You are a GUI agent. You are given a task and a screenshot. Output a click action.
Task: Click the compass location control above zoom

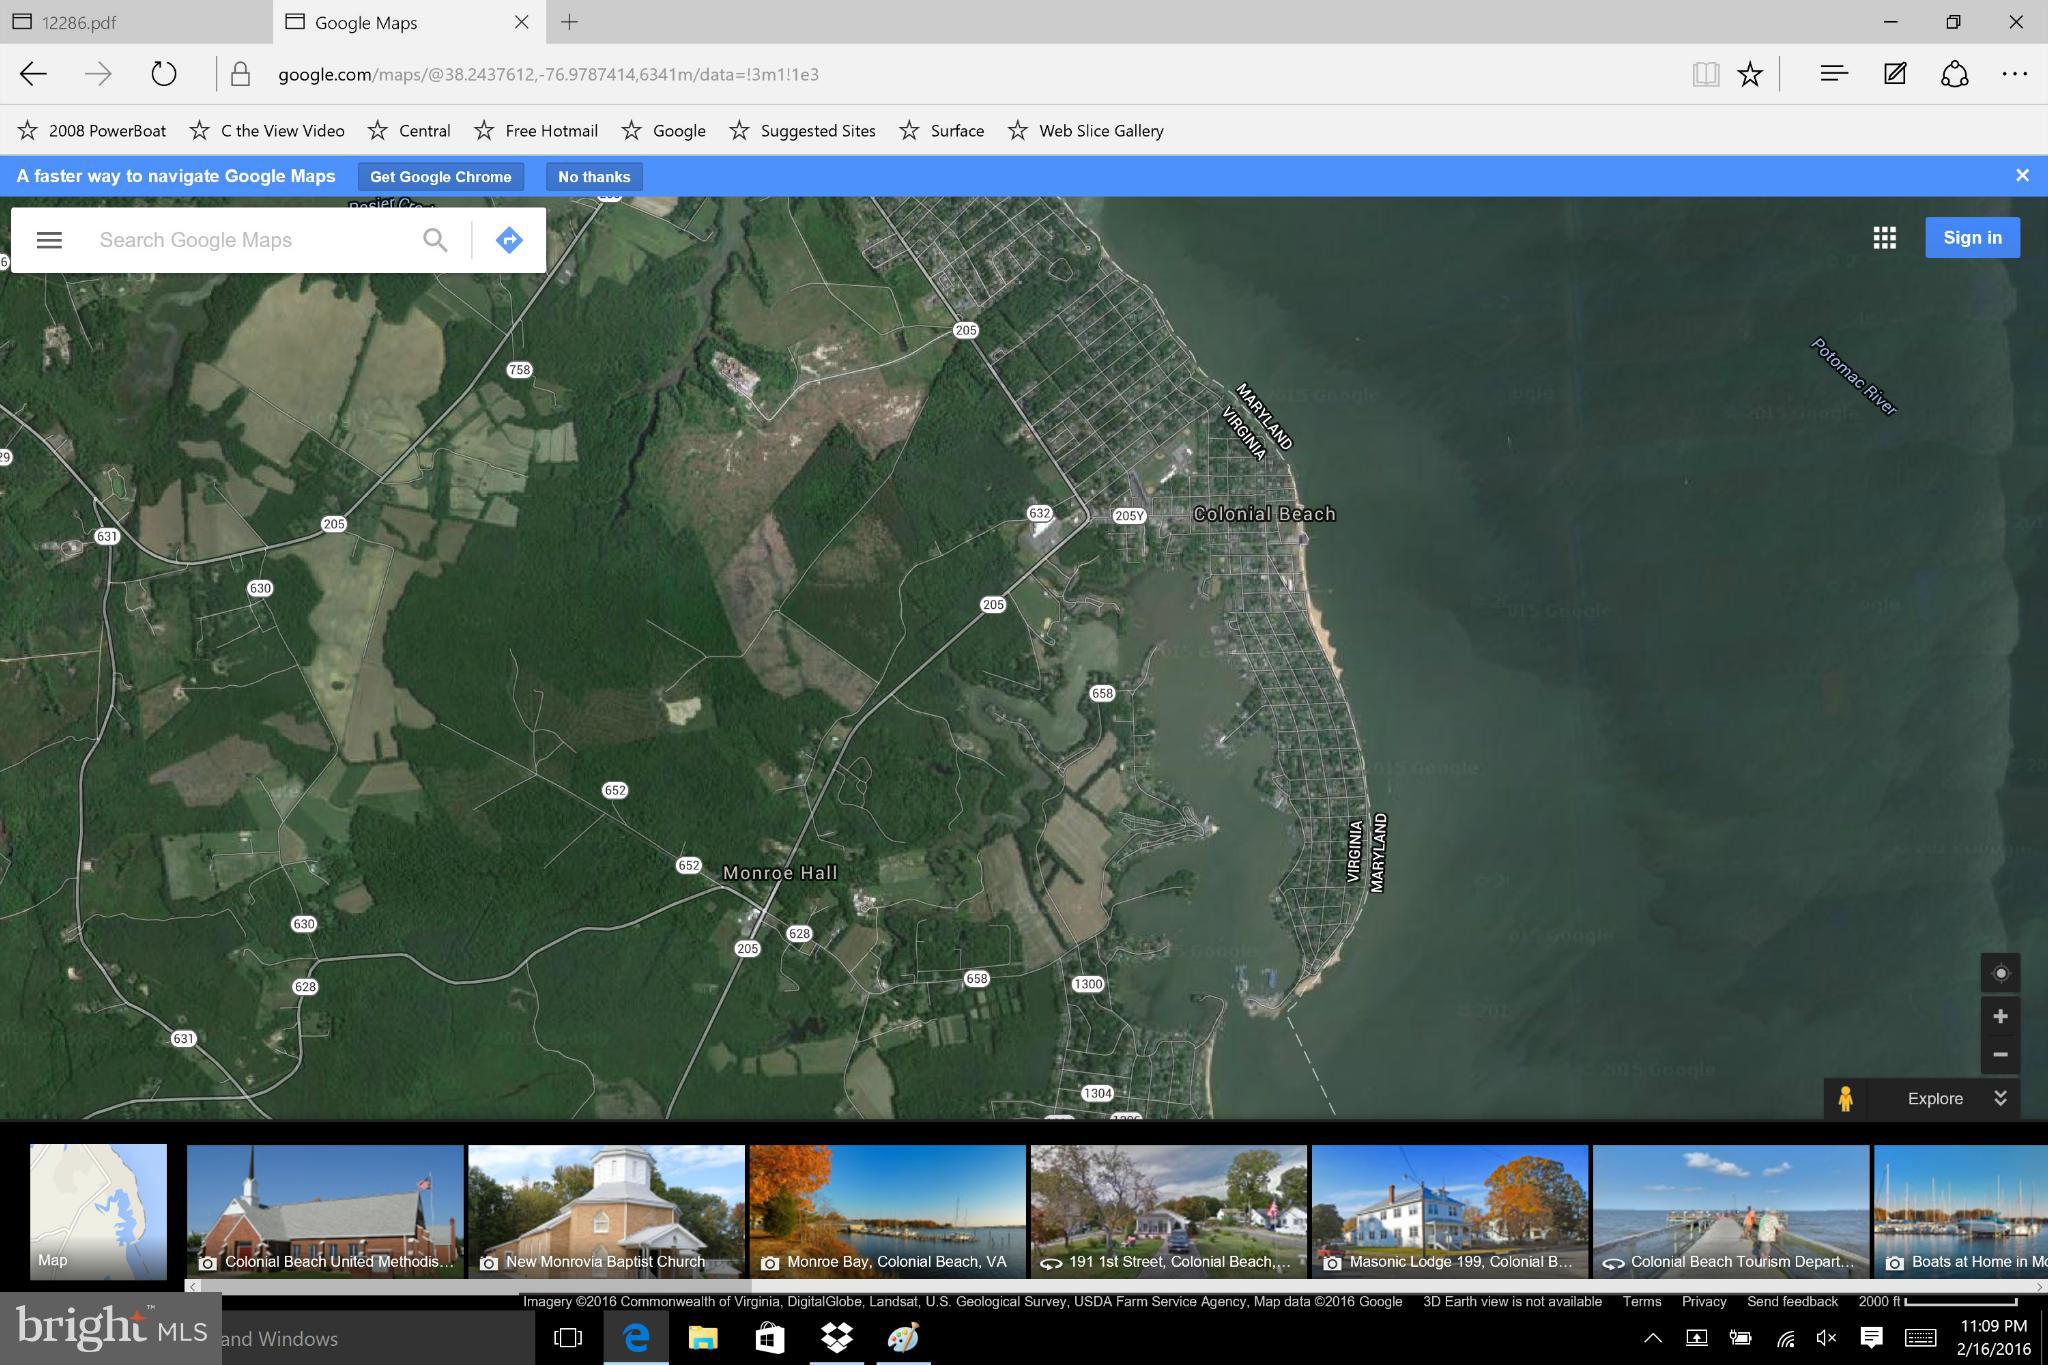point(1999,971)
